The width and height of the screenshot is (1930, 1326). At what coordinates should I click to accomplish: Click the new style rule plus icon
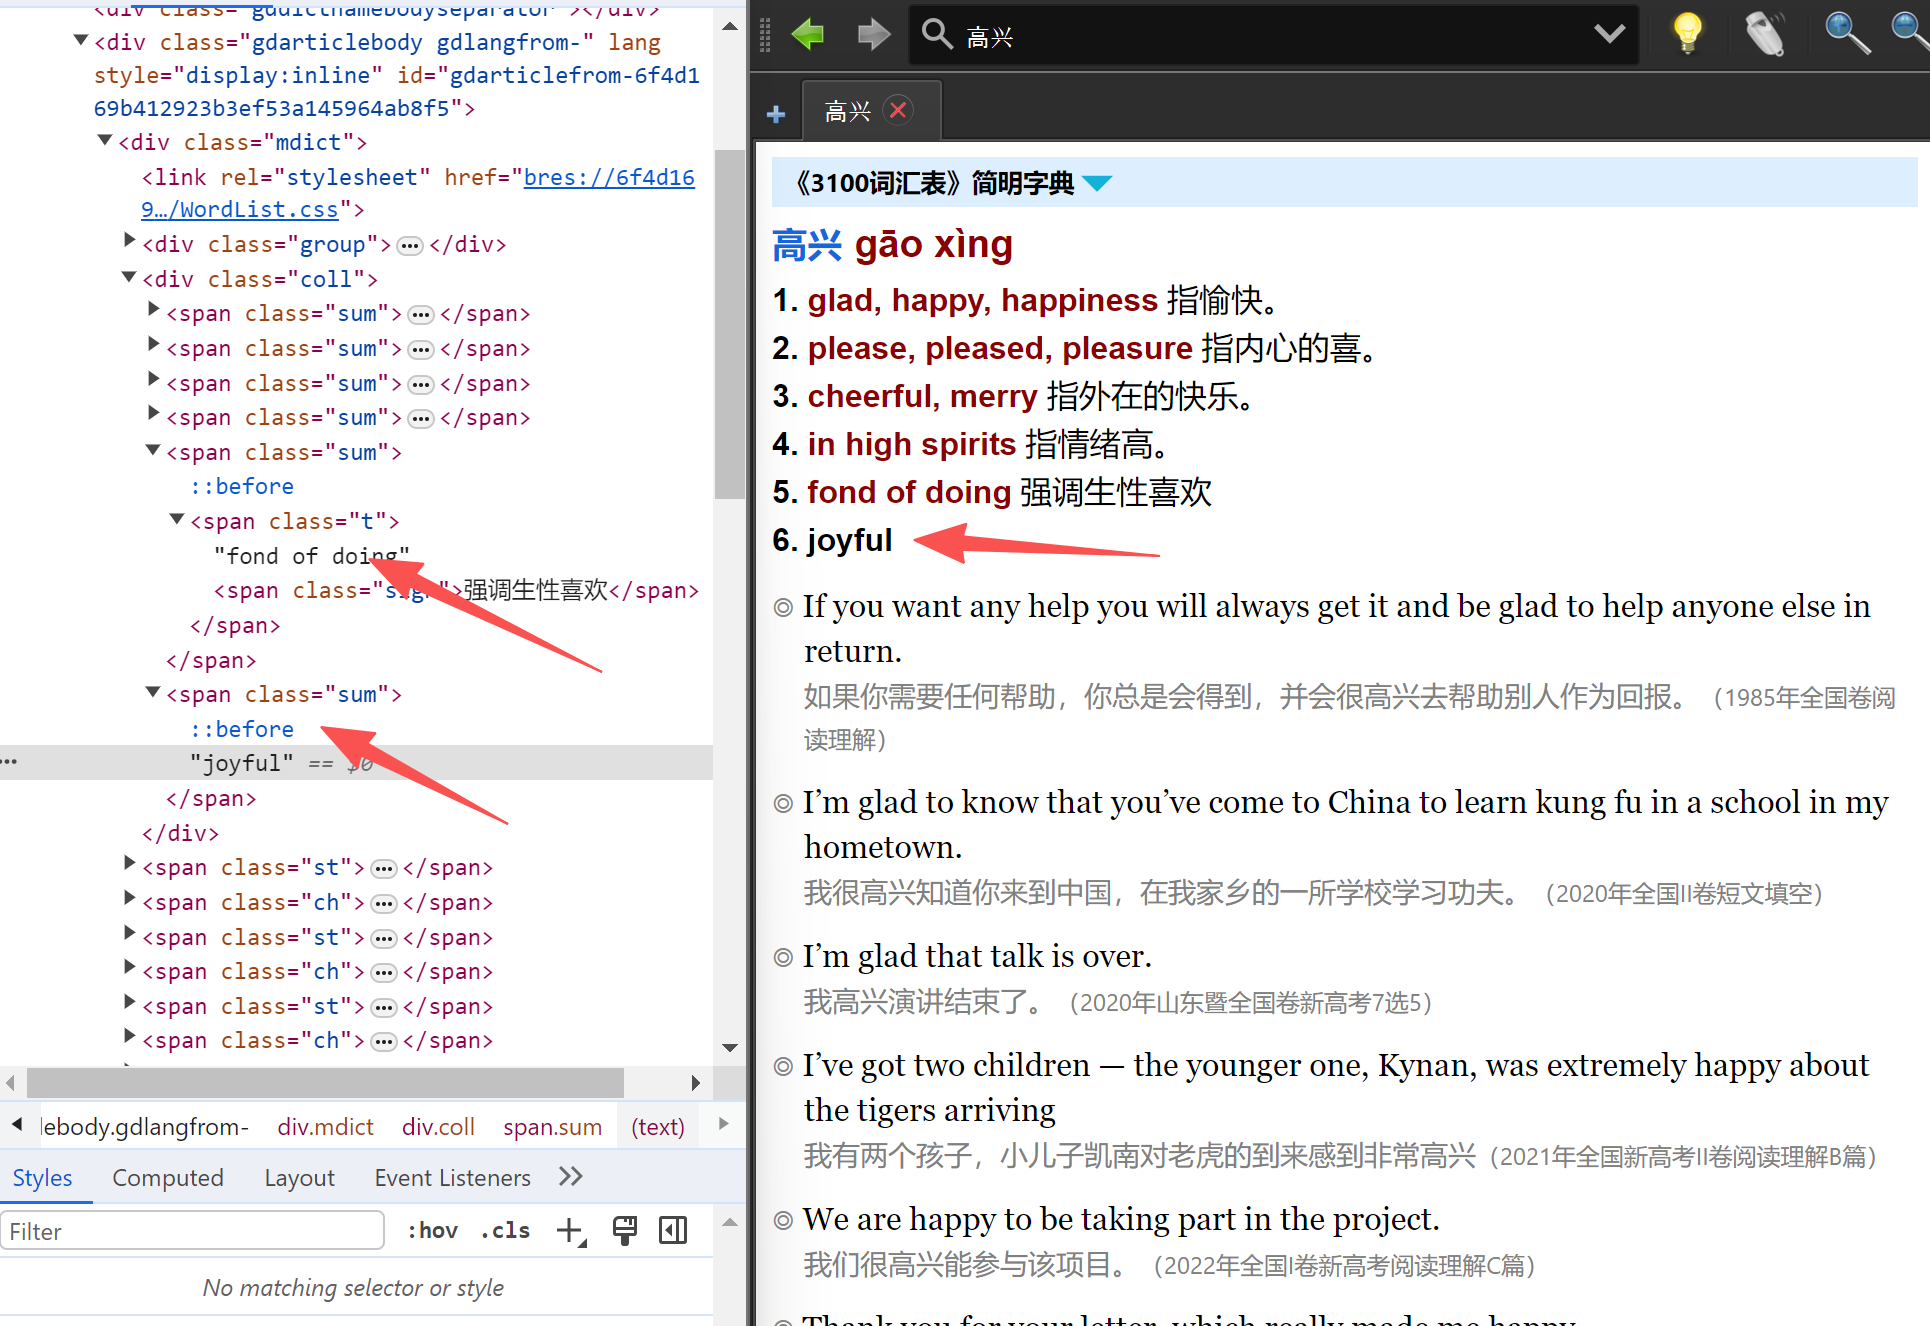point(570,1230)
